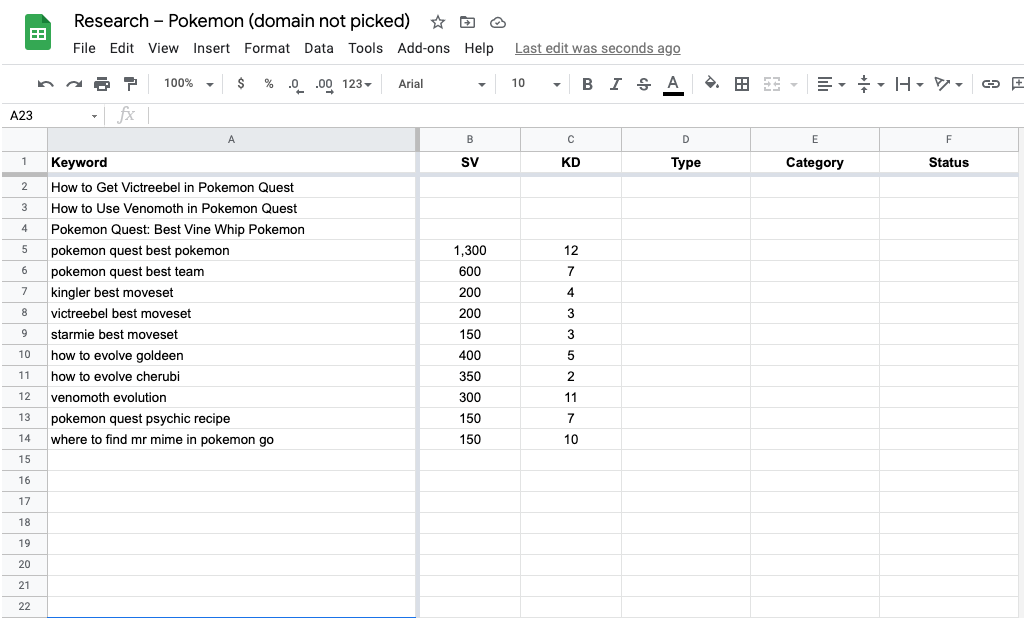The image size is (1024, 618).
Task: Open horizontal align dropdown
Action: (831, 84)
